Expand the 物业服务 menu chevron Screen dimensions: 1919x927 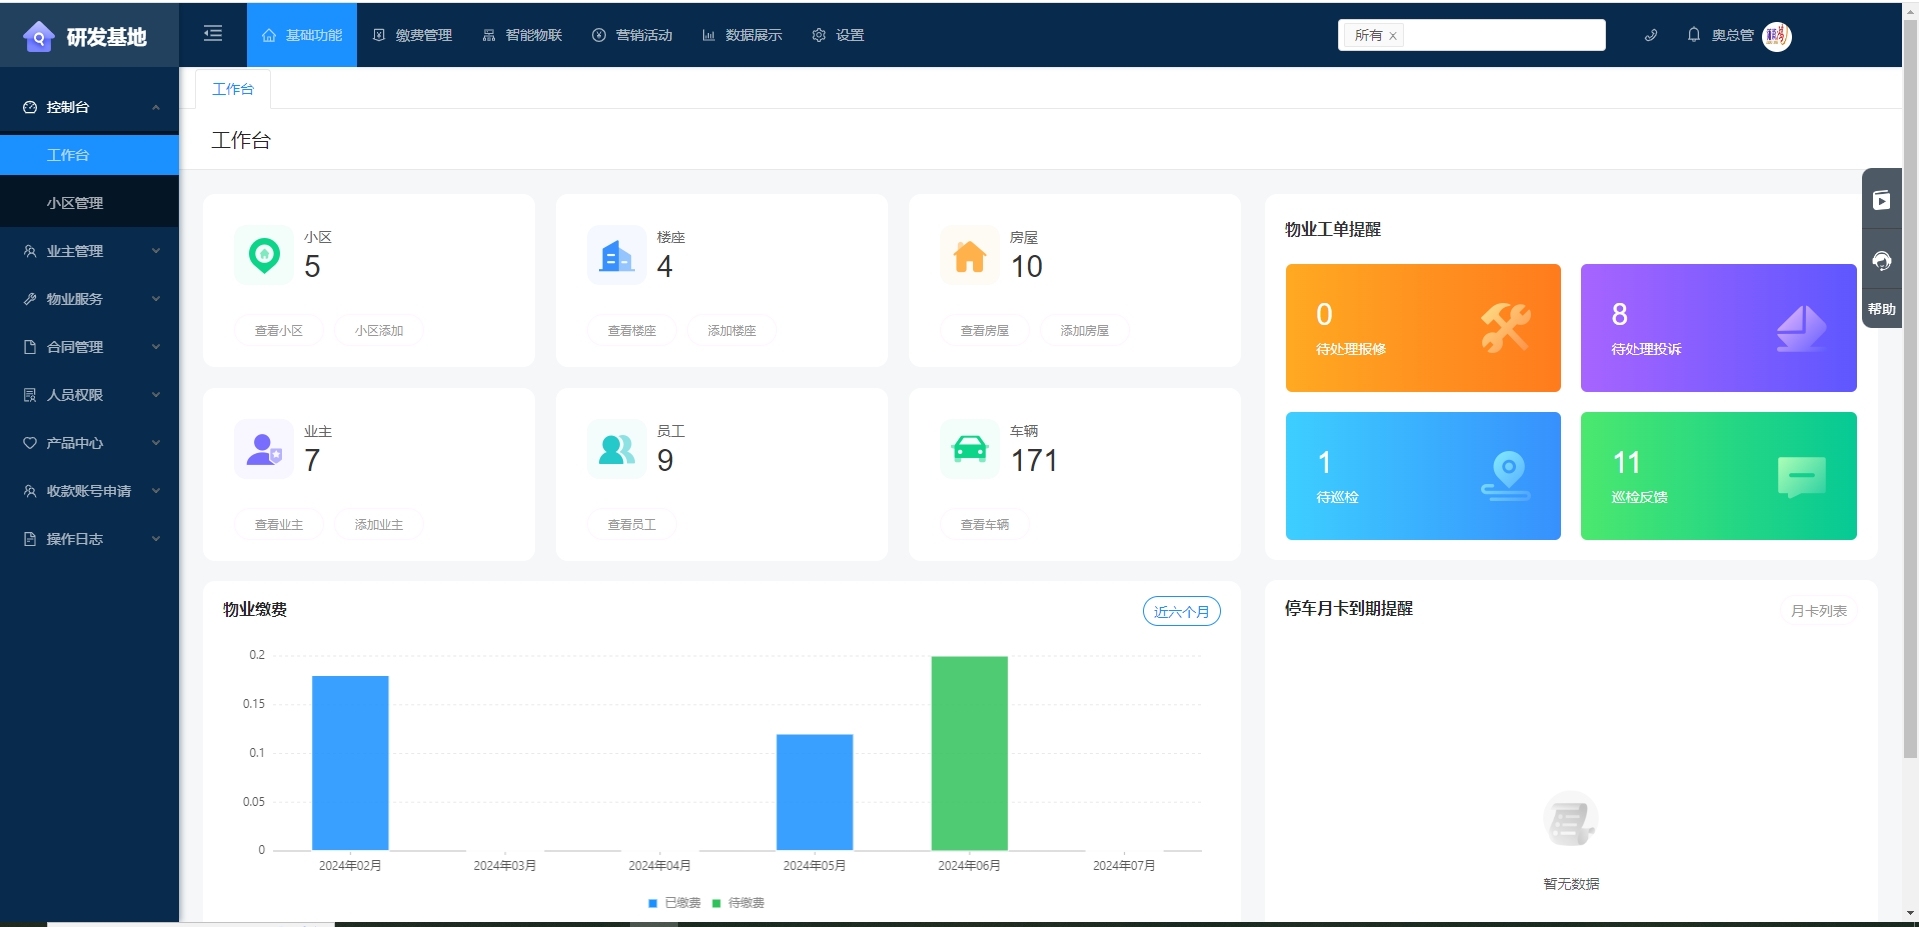pos(156,299)
